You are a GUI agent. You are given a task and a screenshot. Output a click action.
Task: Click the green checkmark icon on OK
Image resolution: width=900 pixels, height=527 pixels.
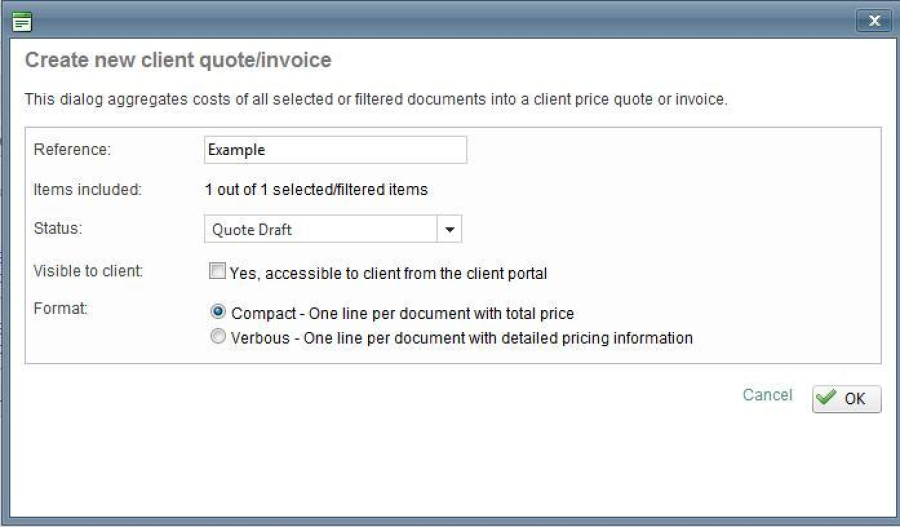(827, 398)
